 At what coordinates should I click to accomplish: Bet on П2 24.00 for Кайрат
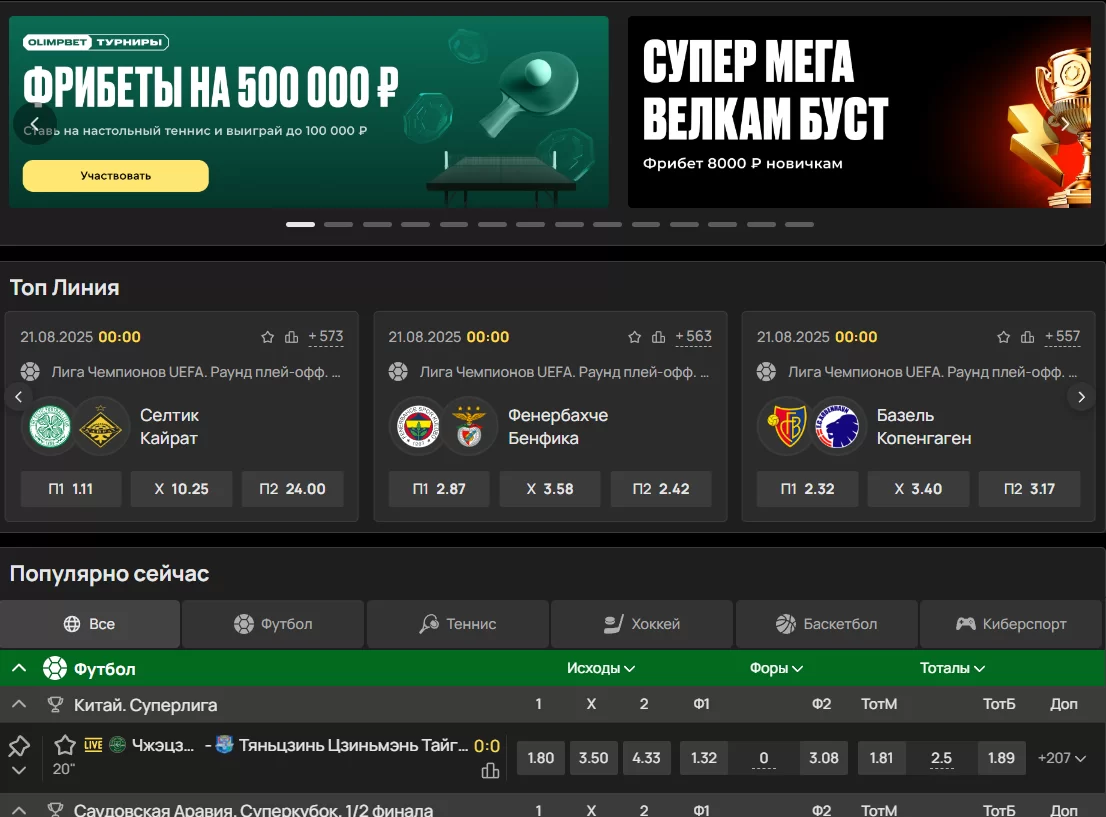click(293, 489)
